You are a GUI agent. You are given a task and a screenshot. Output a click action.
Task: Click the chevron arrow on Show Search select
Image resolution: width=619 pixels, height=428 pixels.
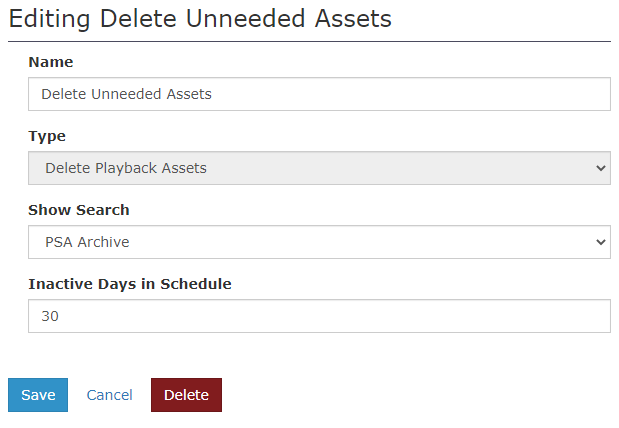click(600, 242)
